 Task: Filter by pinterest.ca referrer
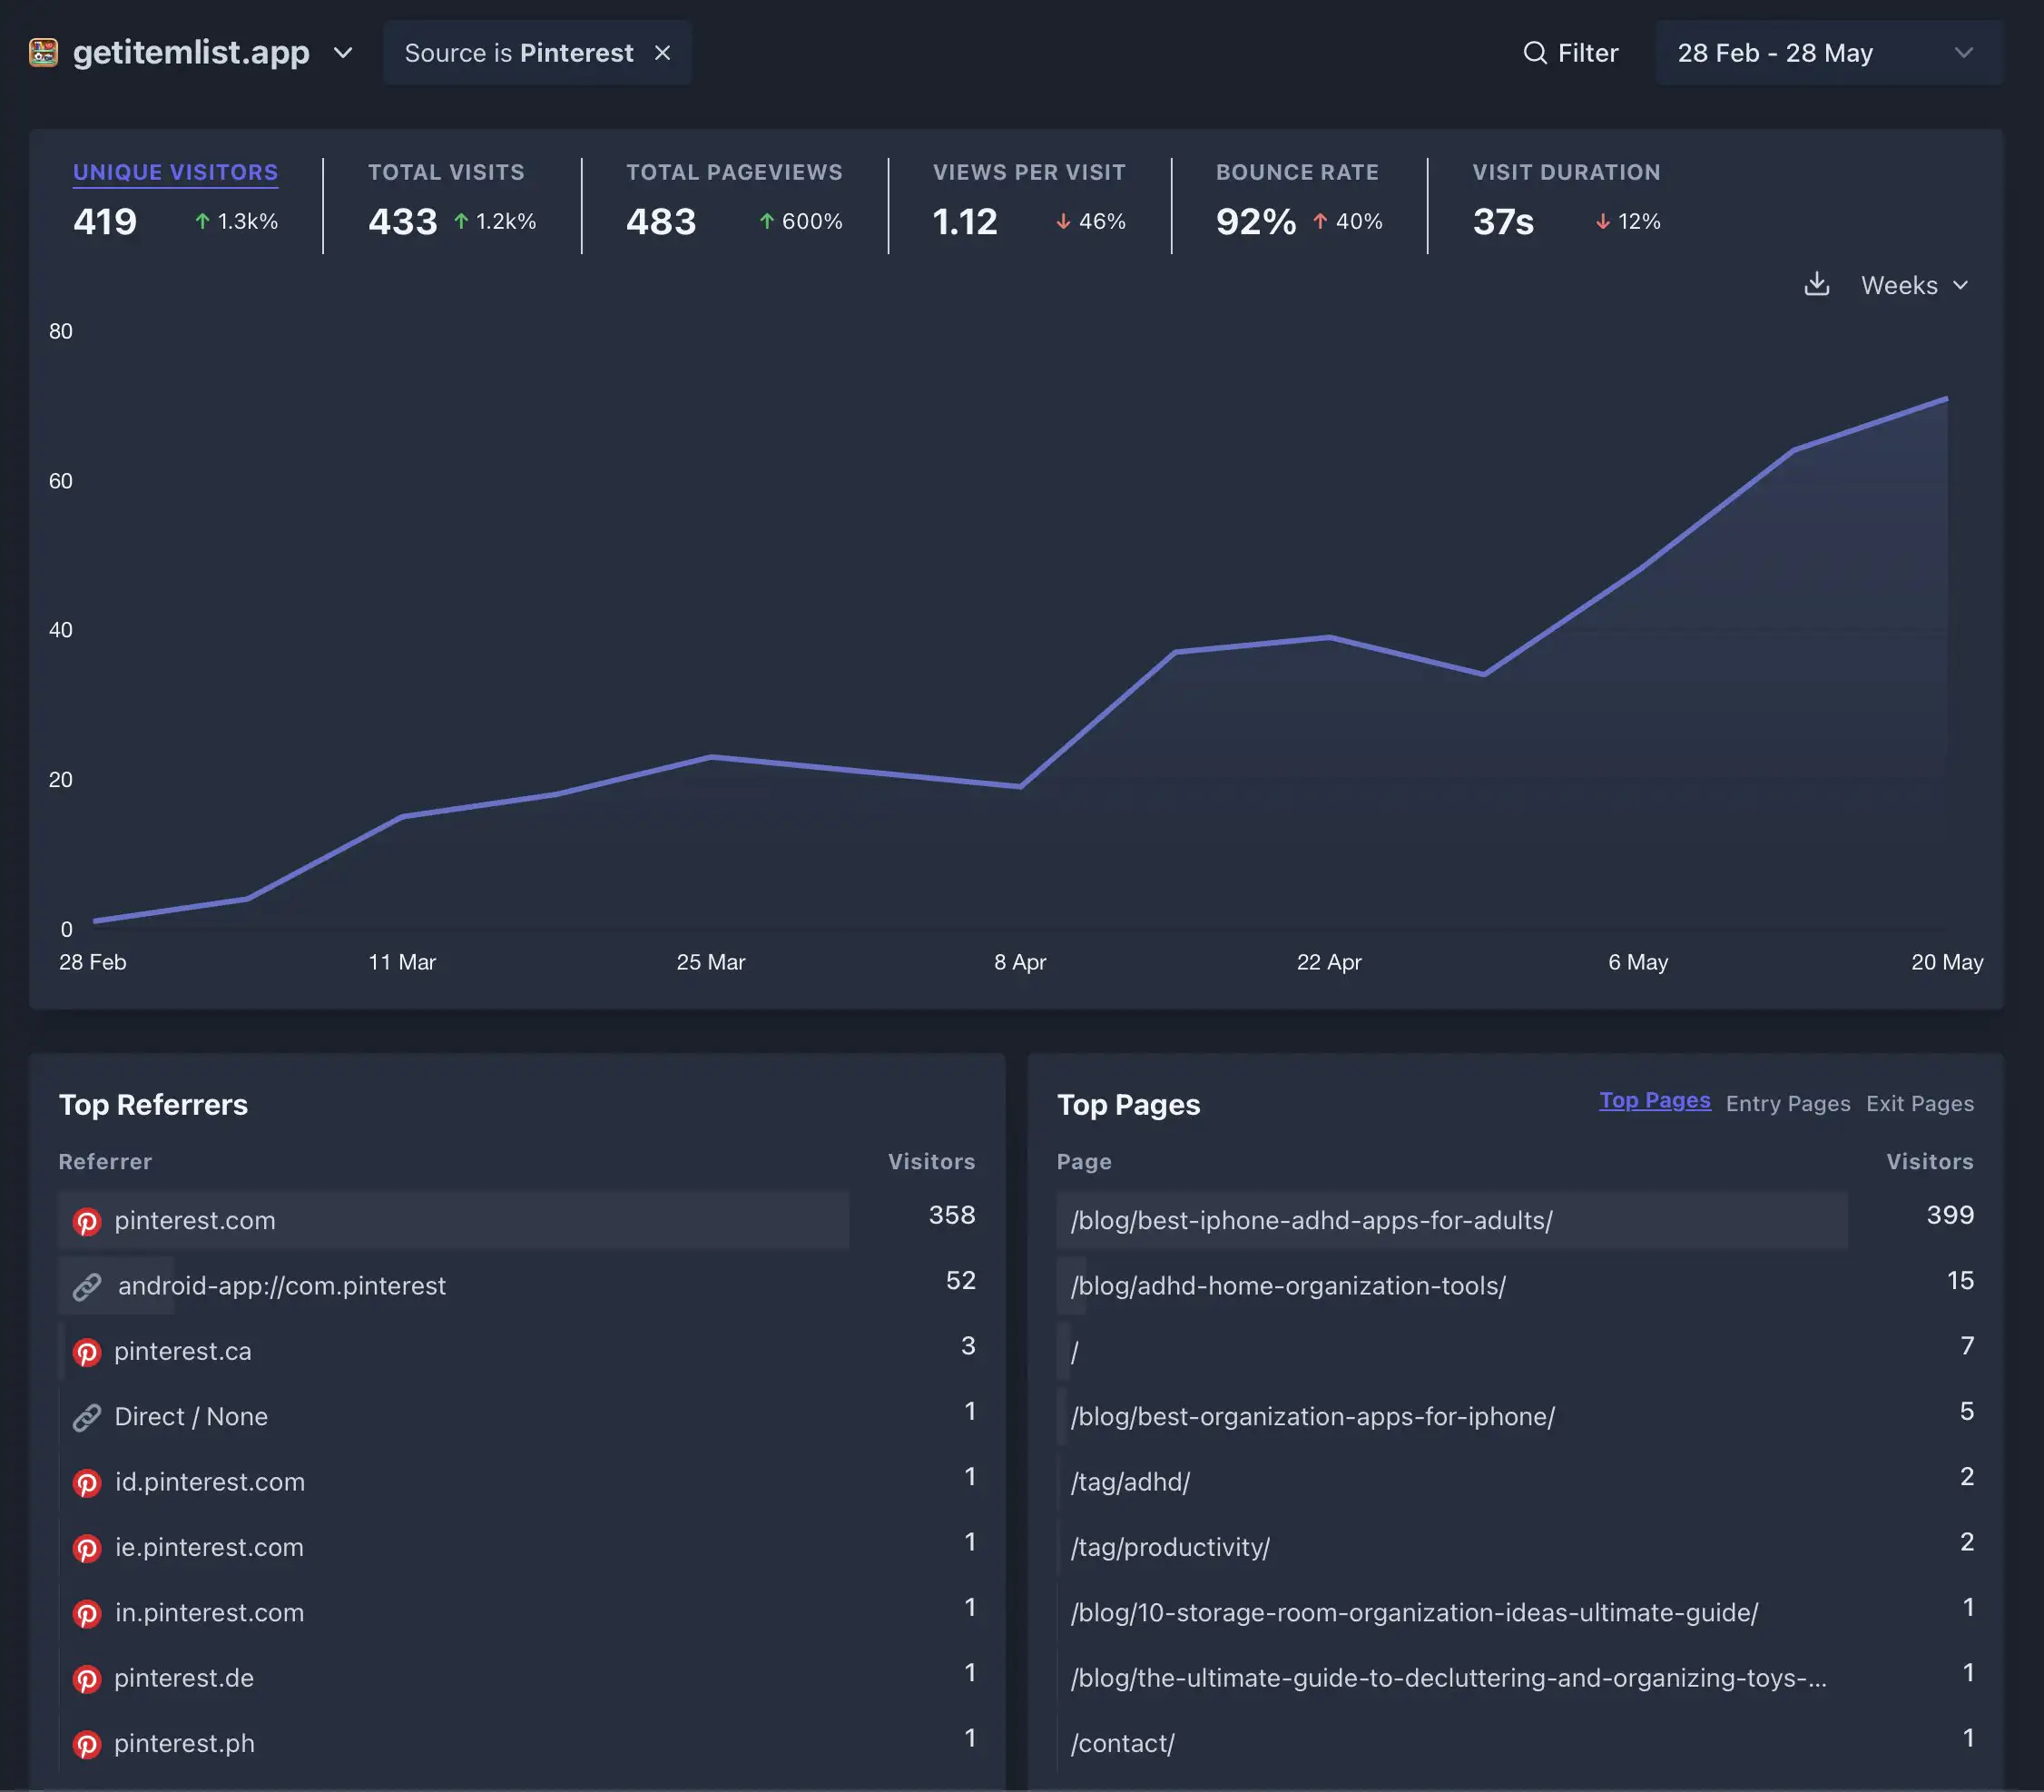click(x=182, y=1351)
